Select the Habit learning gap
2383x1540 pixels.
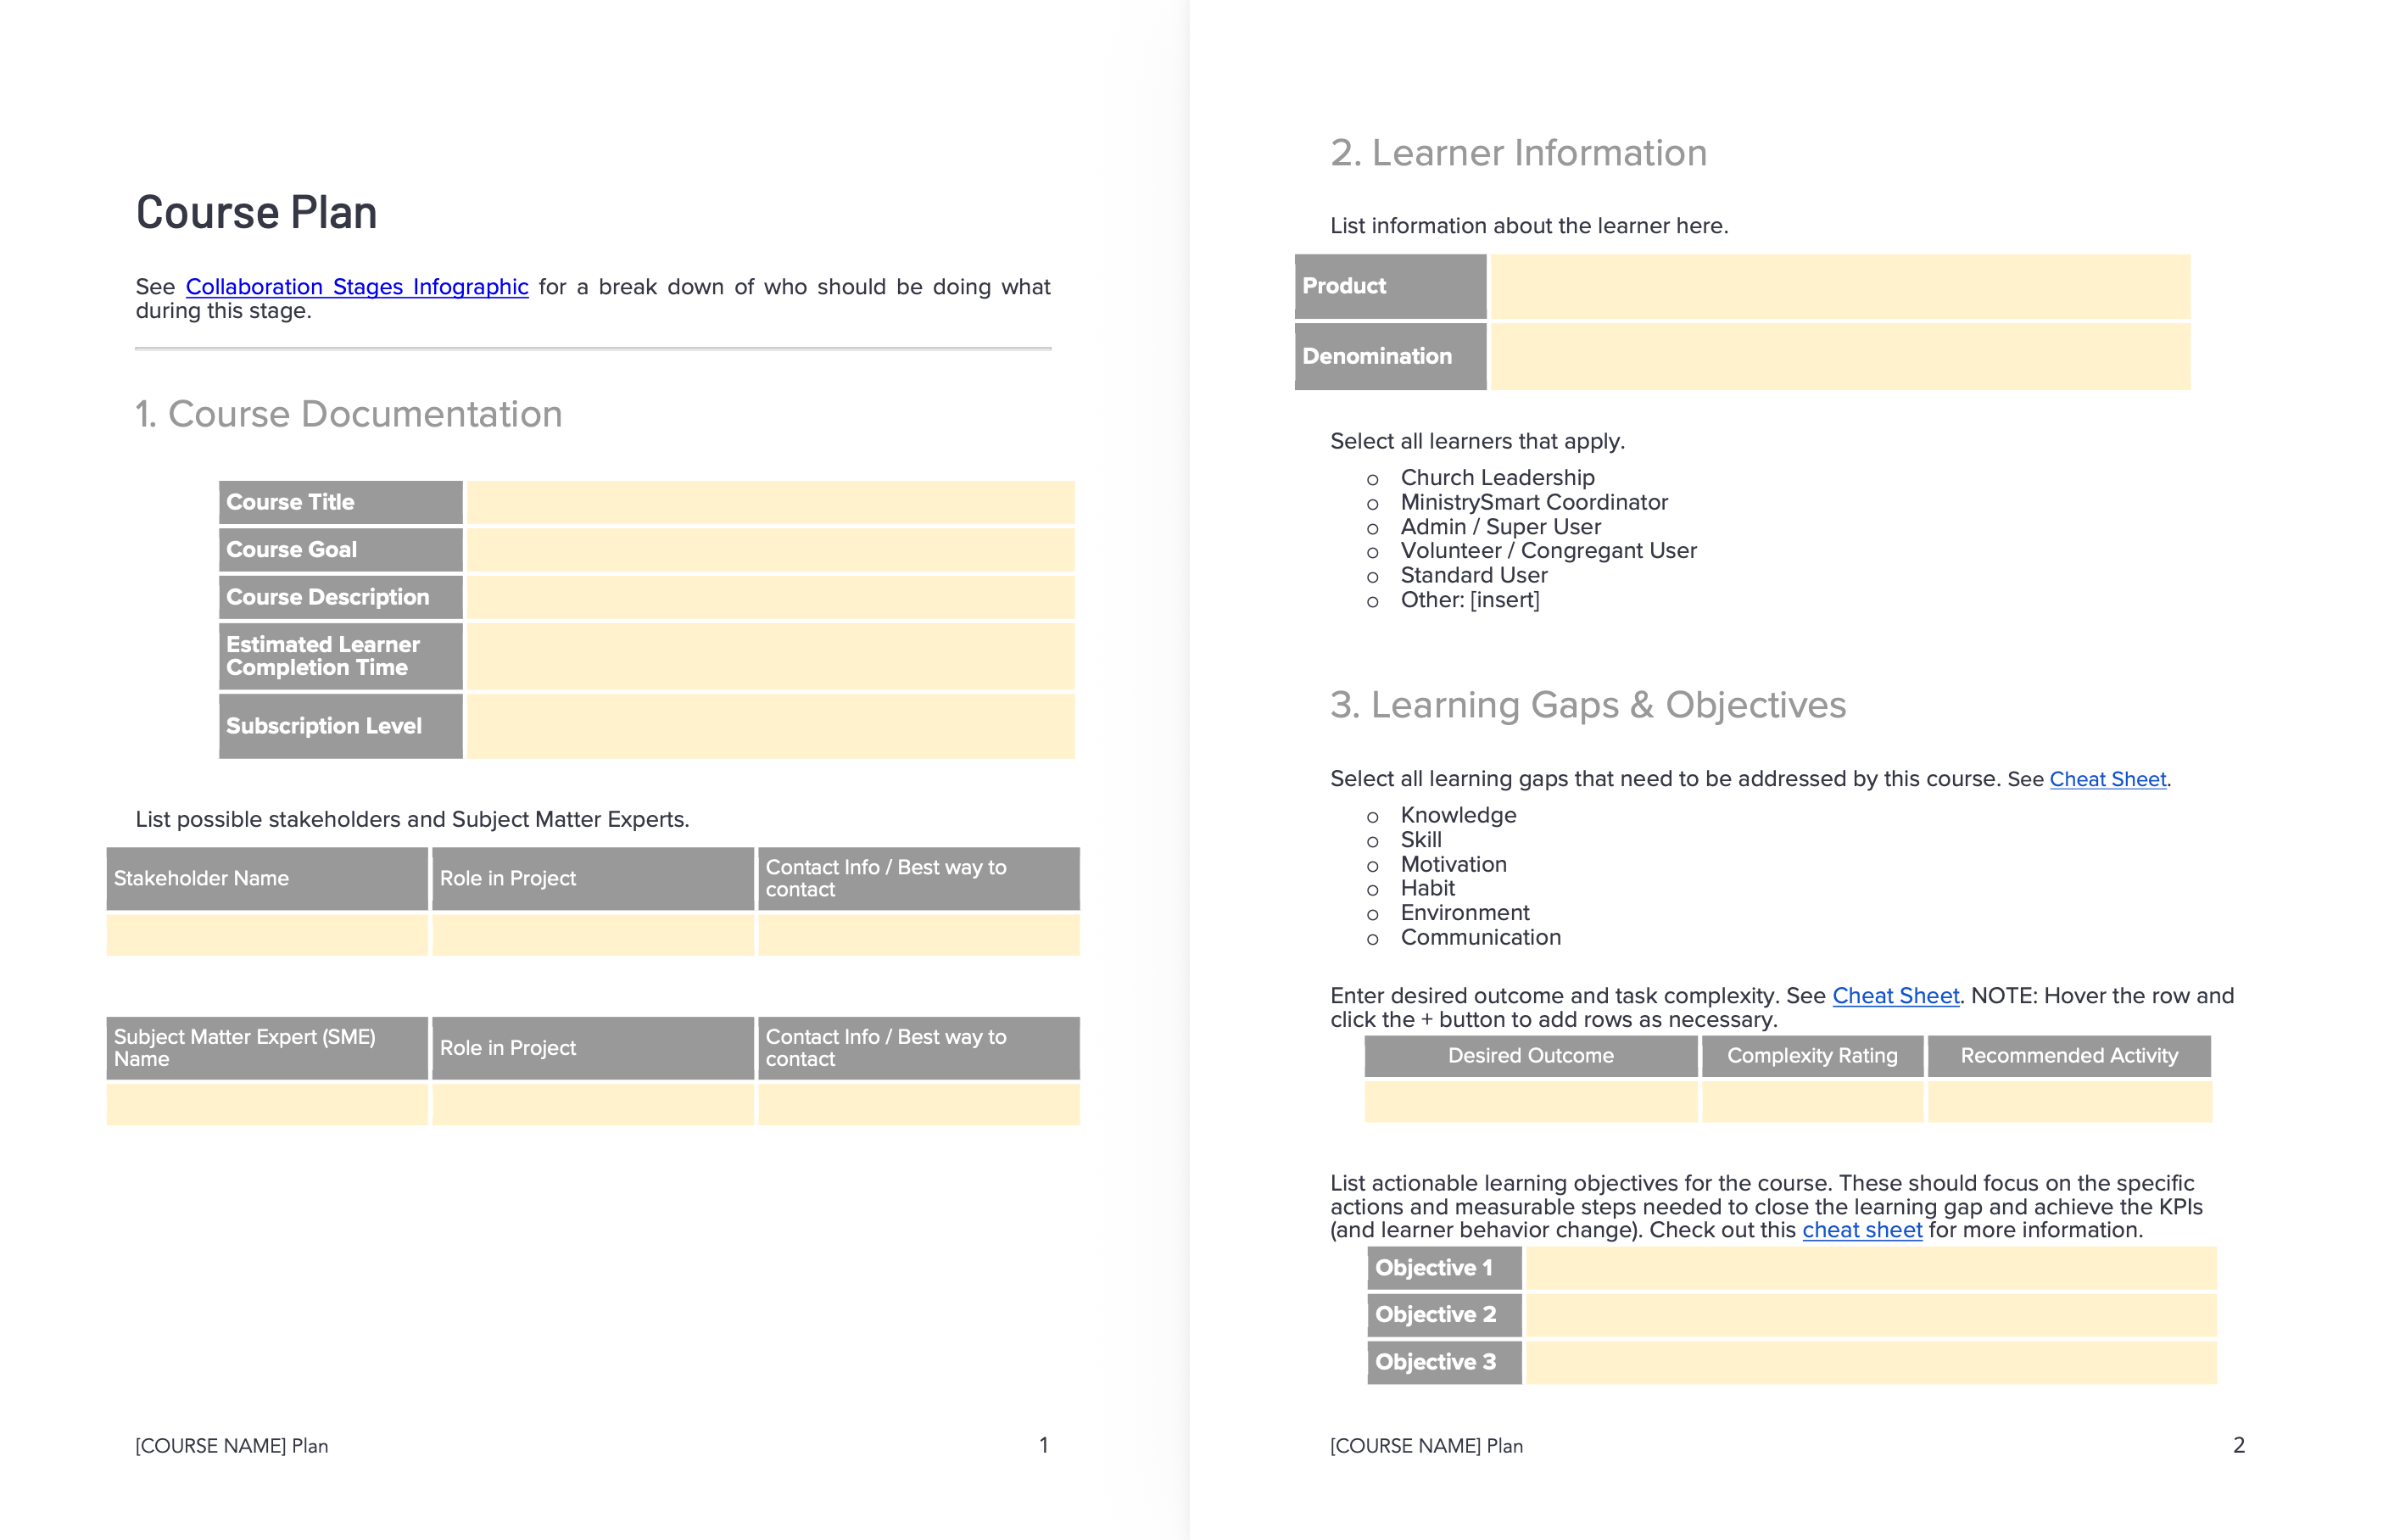coord(1427,888)
